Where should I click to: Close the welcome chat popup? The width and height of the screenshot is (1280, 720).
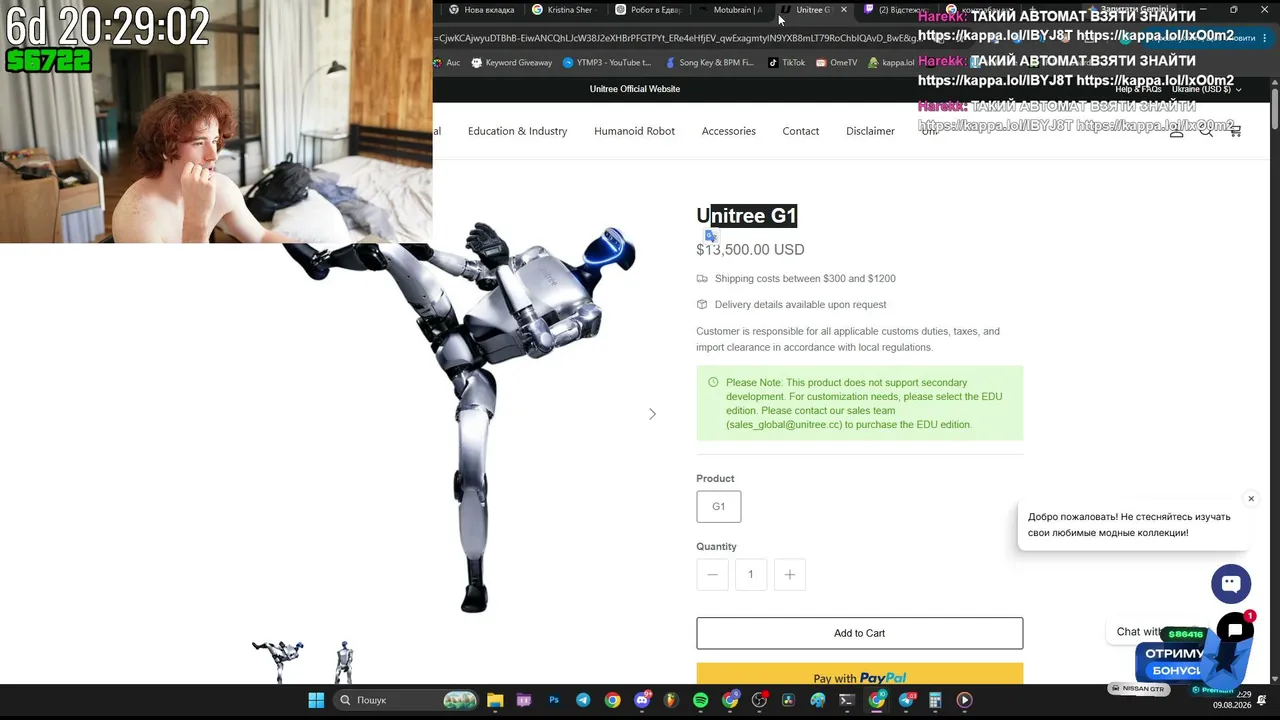[x=1250, y=499]
